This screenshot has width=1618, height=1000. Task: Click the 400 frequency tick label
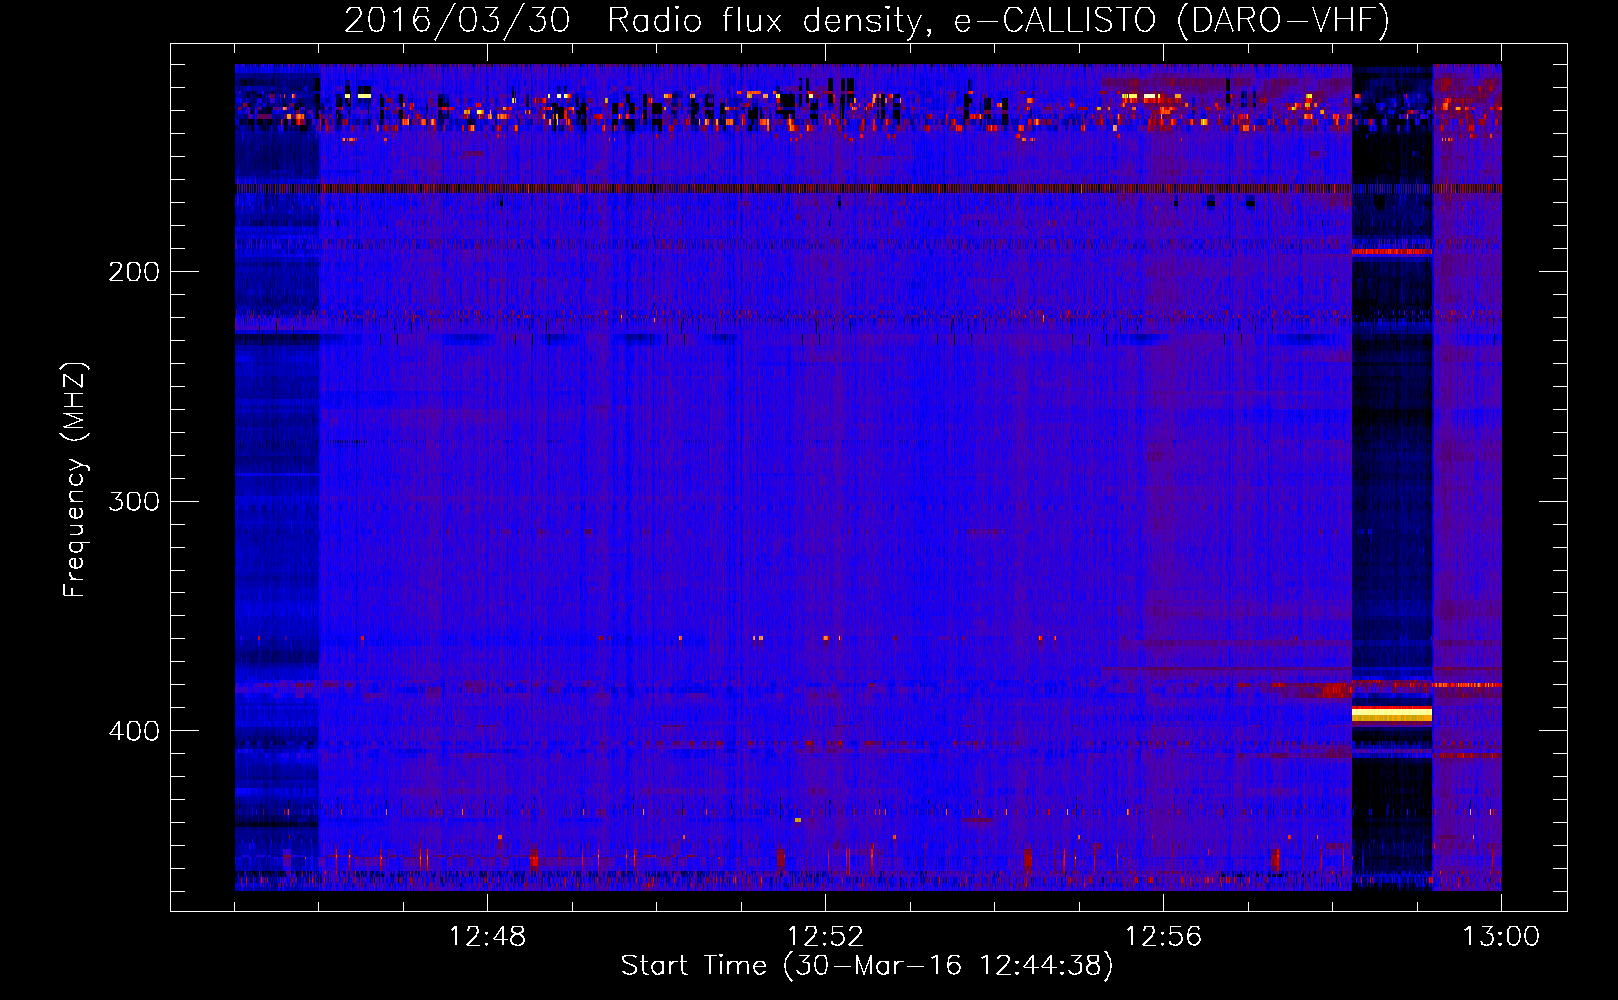134,731
